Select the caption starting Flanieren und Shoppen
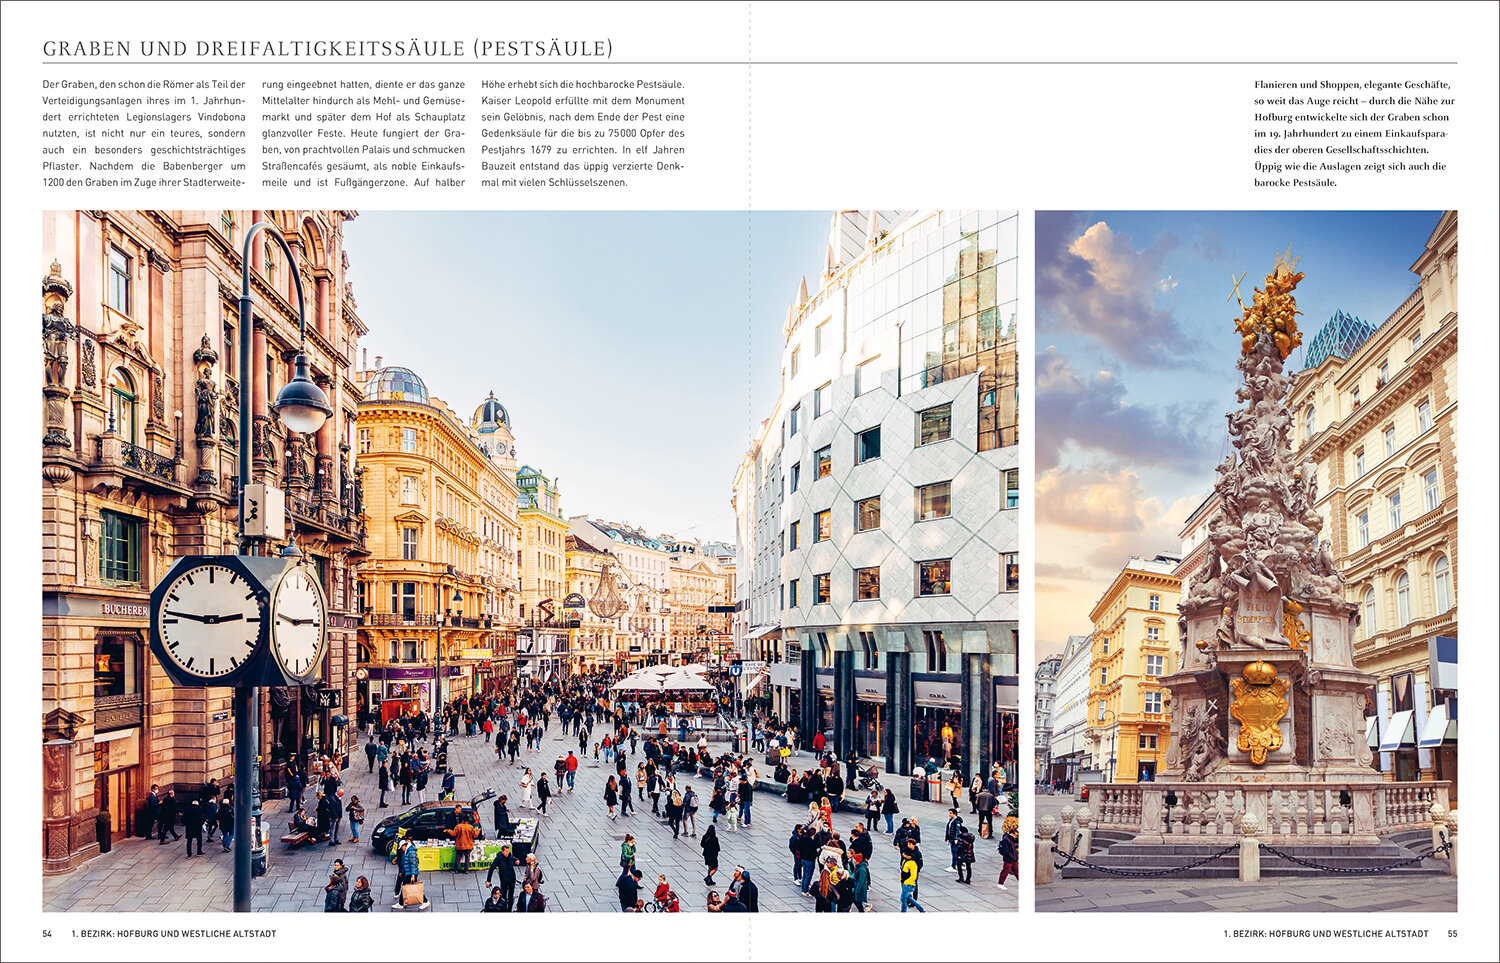1500x963 pixels. 1354,133
